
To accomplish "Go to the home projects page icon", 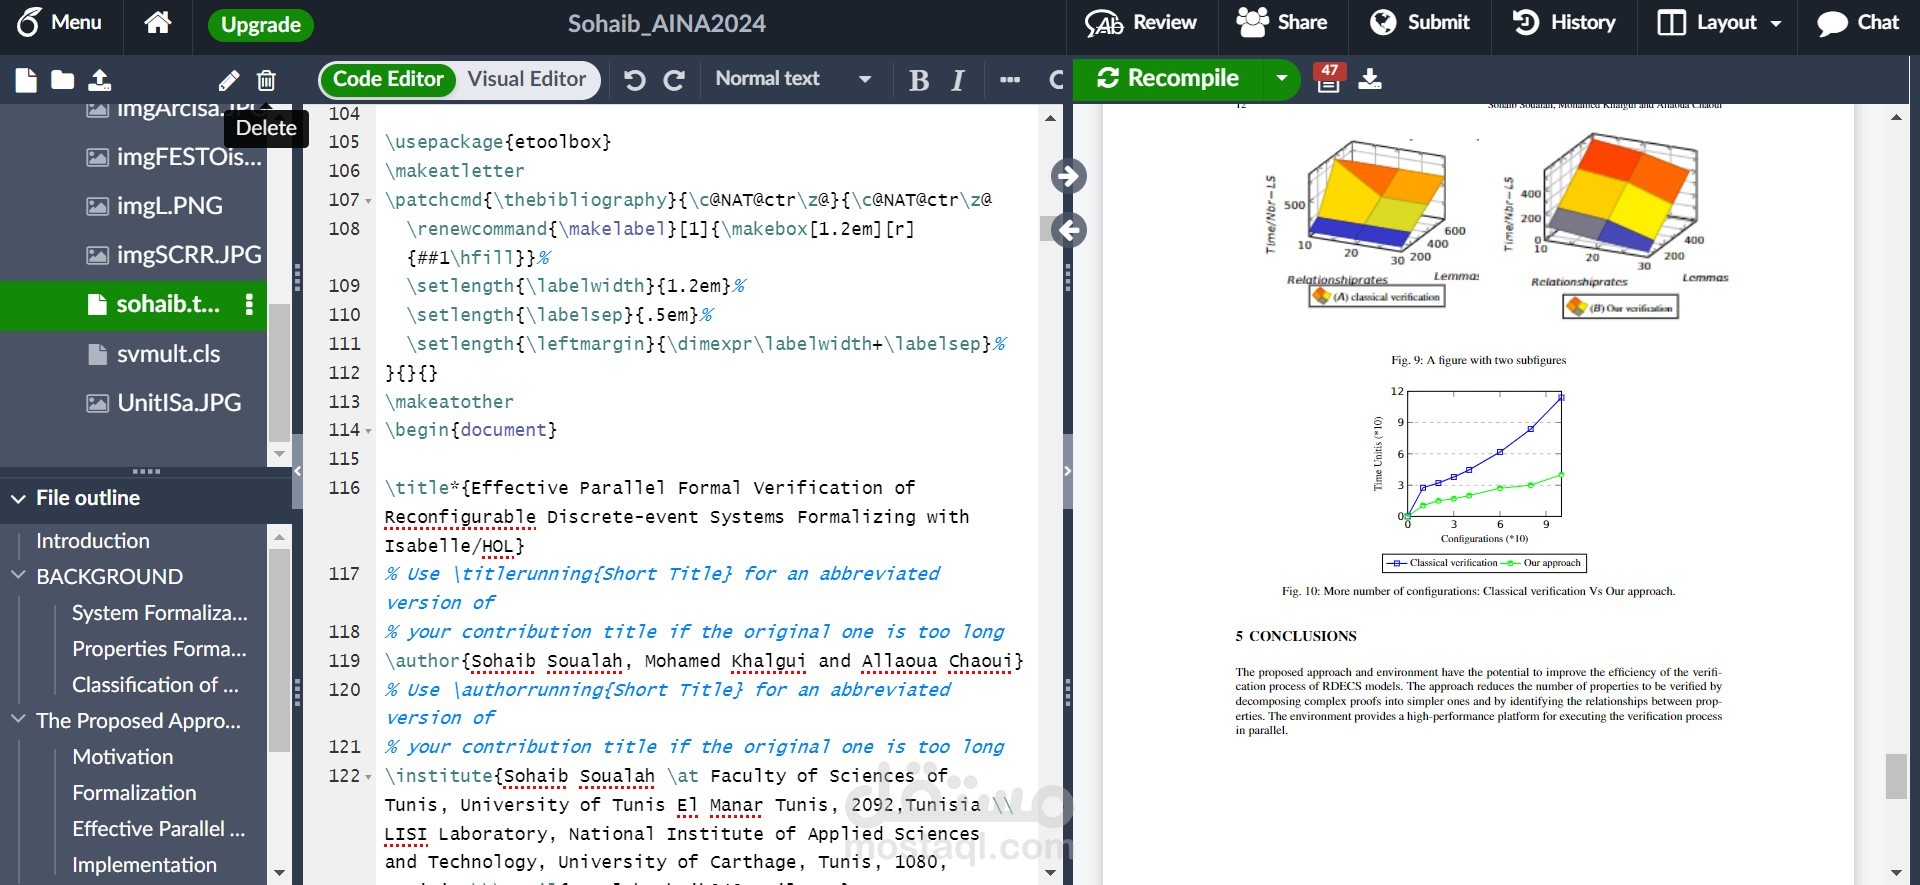I will pos(158,23).
